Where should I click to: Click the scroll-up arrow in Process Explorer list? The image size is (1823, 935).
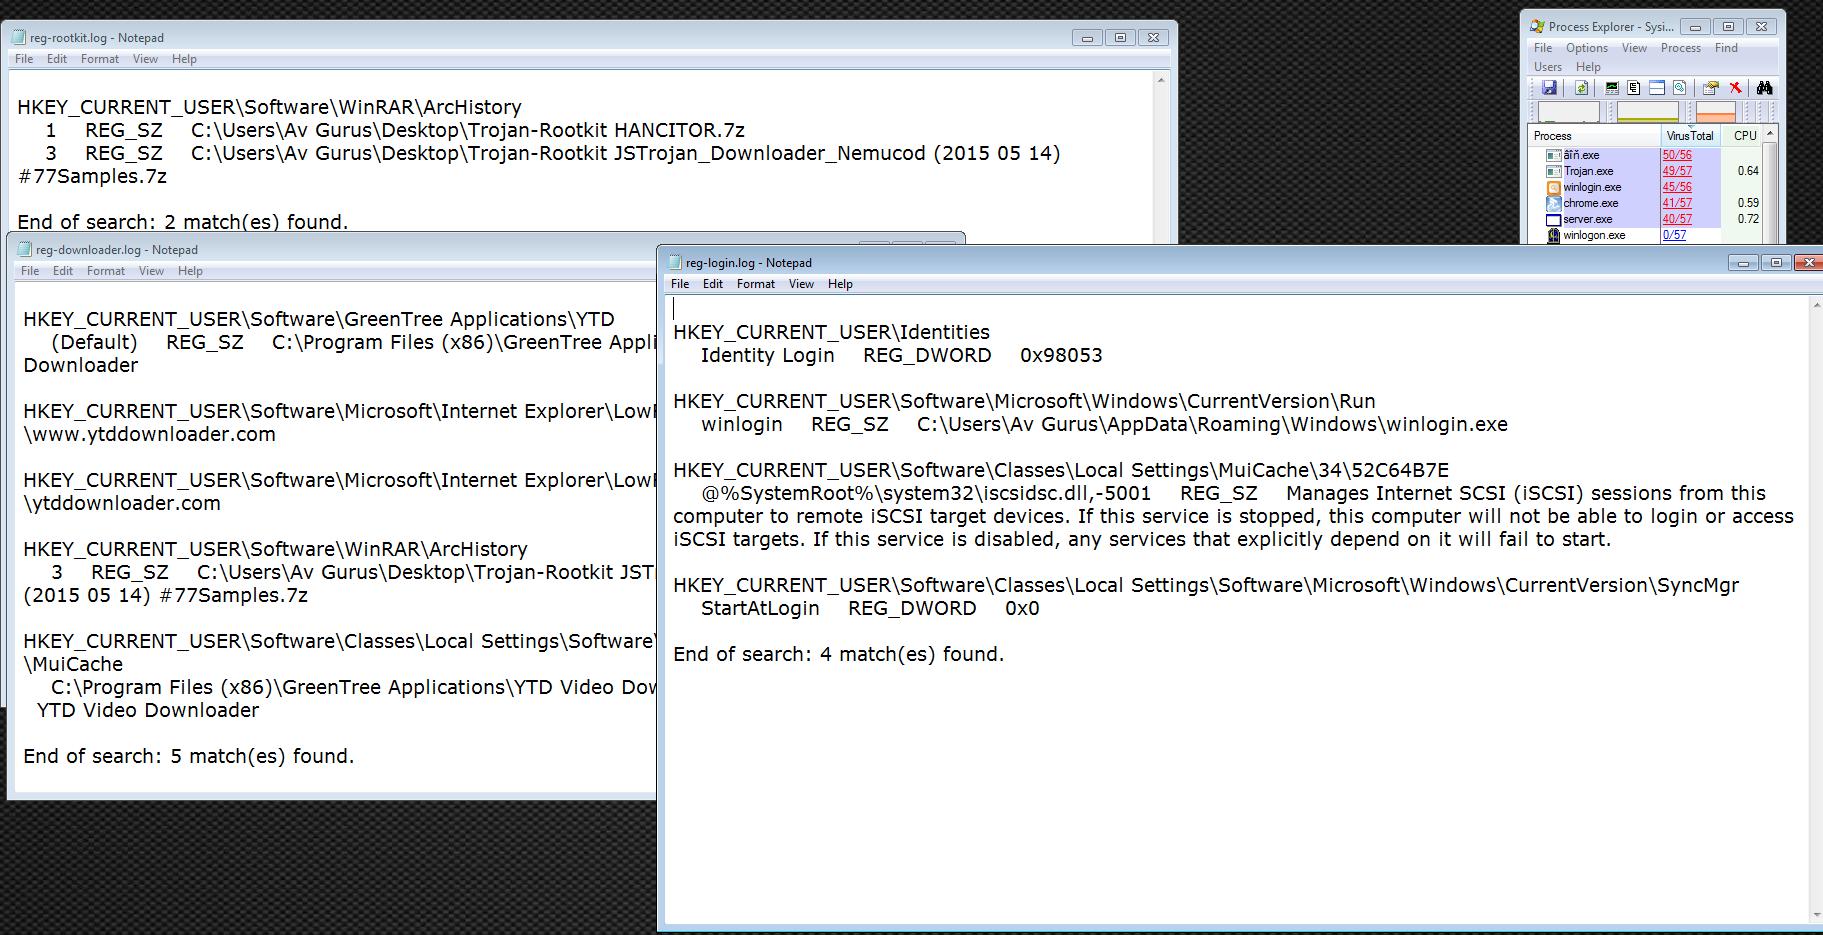point(1770,134)
